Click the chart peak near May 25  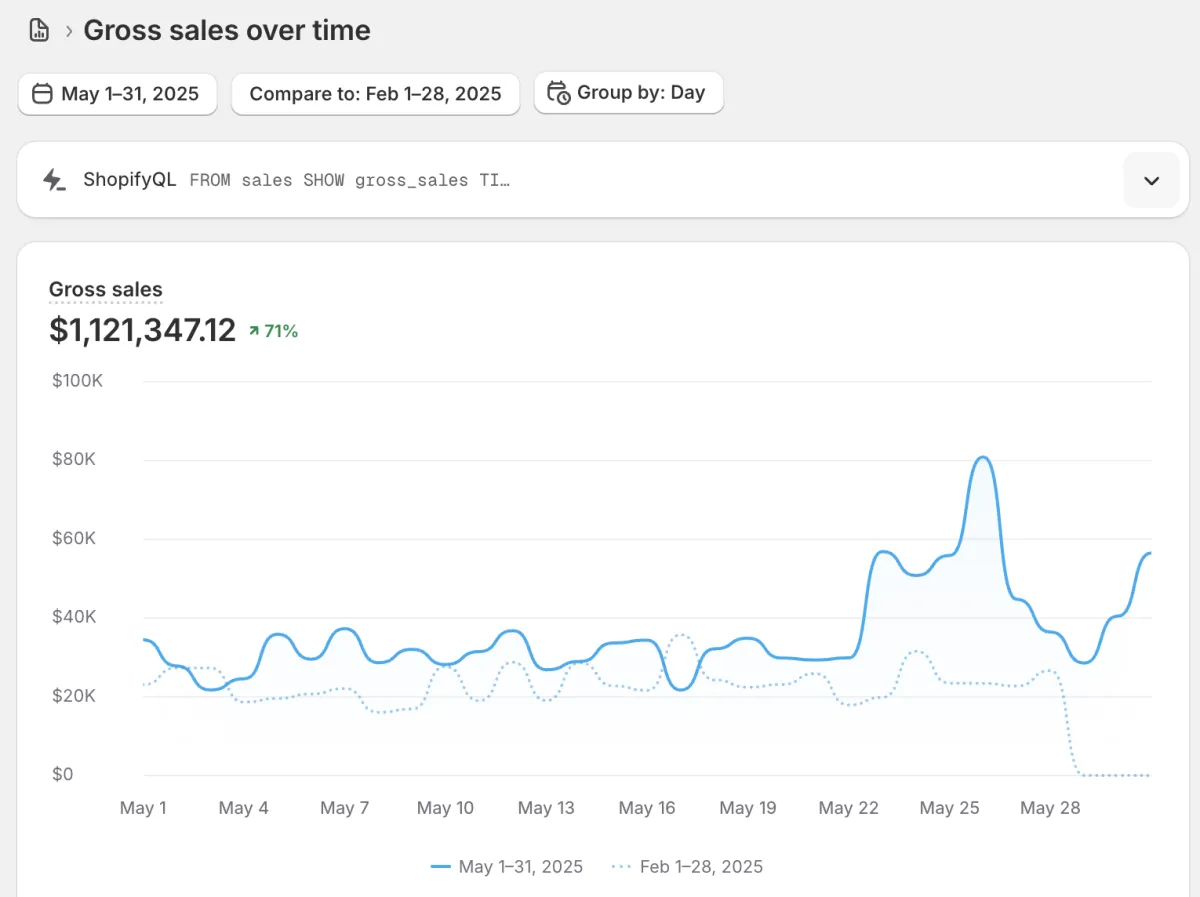tap(982, 458)
